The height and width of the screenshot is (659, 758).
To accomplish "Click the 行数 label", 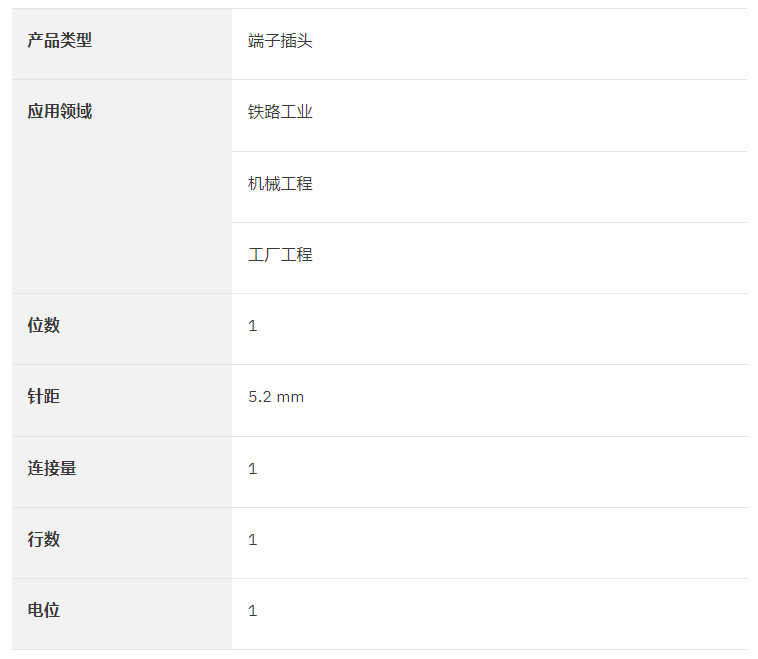I will 44,539.
